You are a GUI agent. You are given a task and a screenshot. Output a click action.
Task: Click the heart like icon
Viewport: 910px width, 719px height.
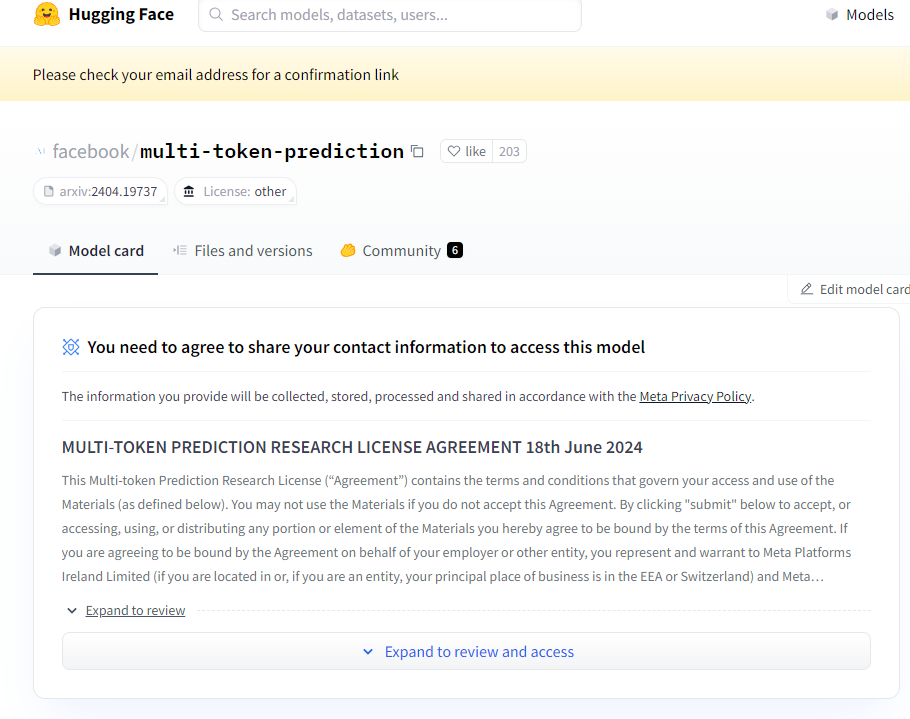pos(454,151)
